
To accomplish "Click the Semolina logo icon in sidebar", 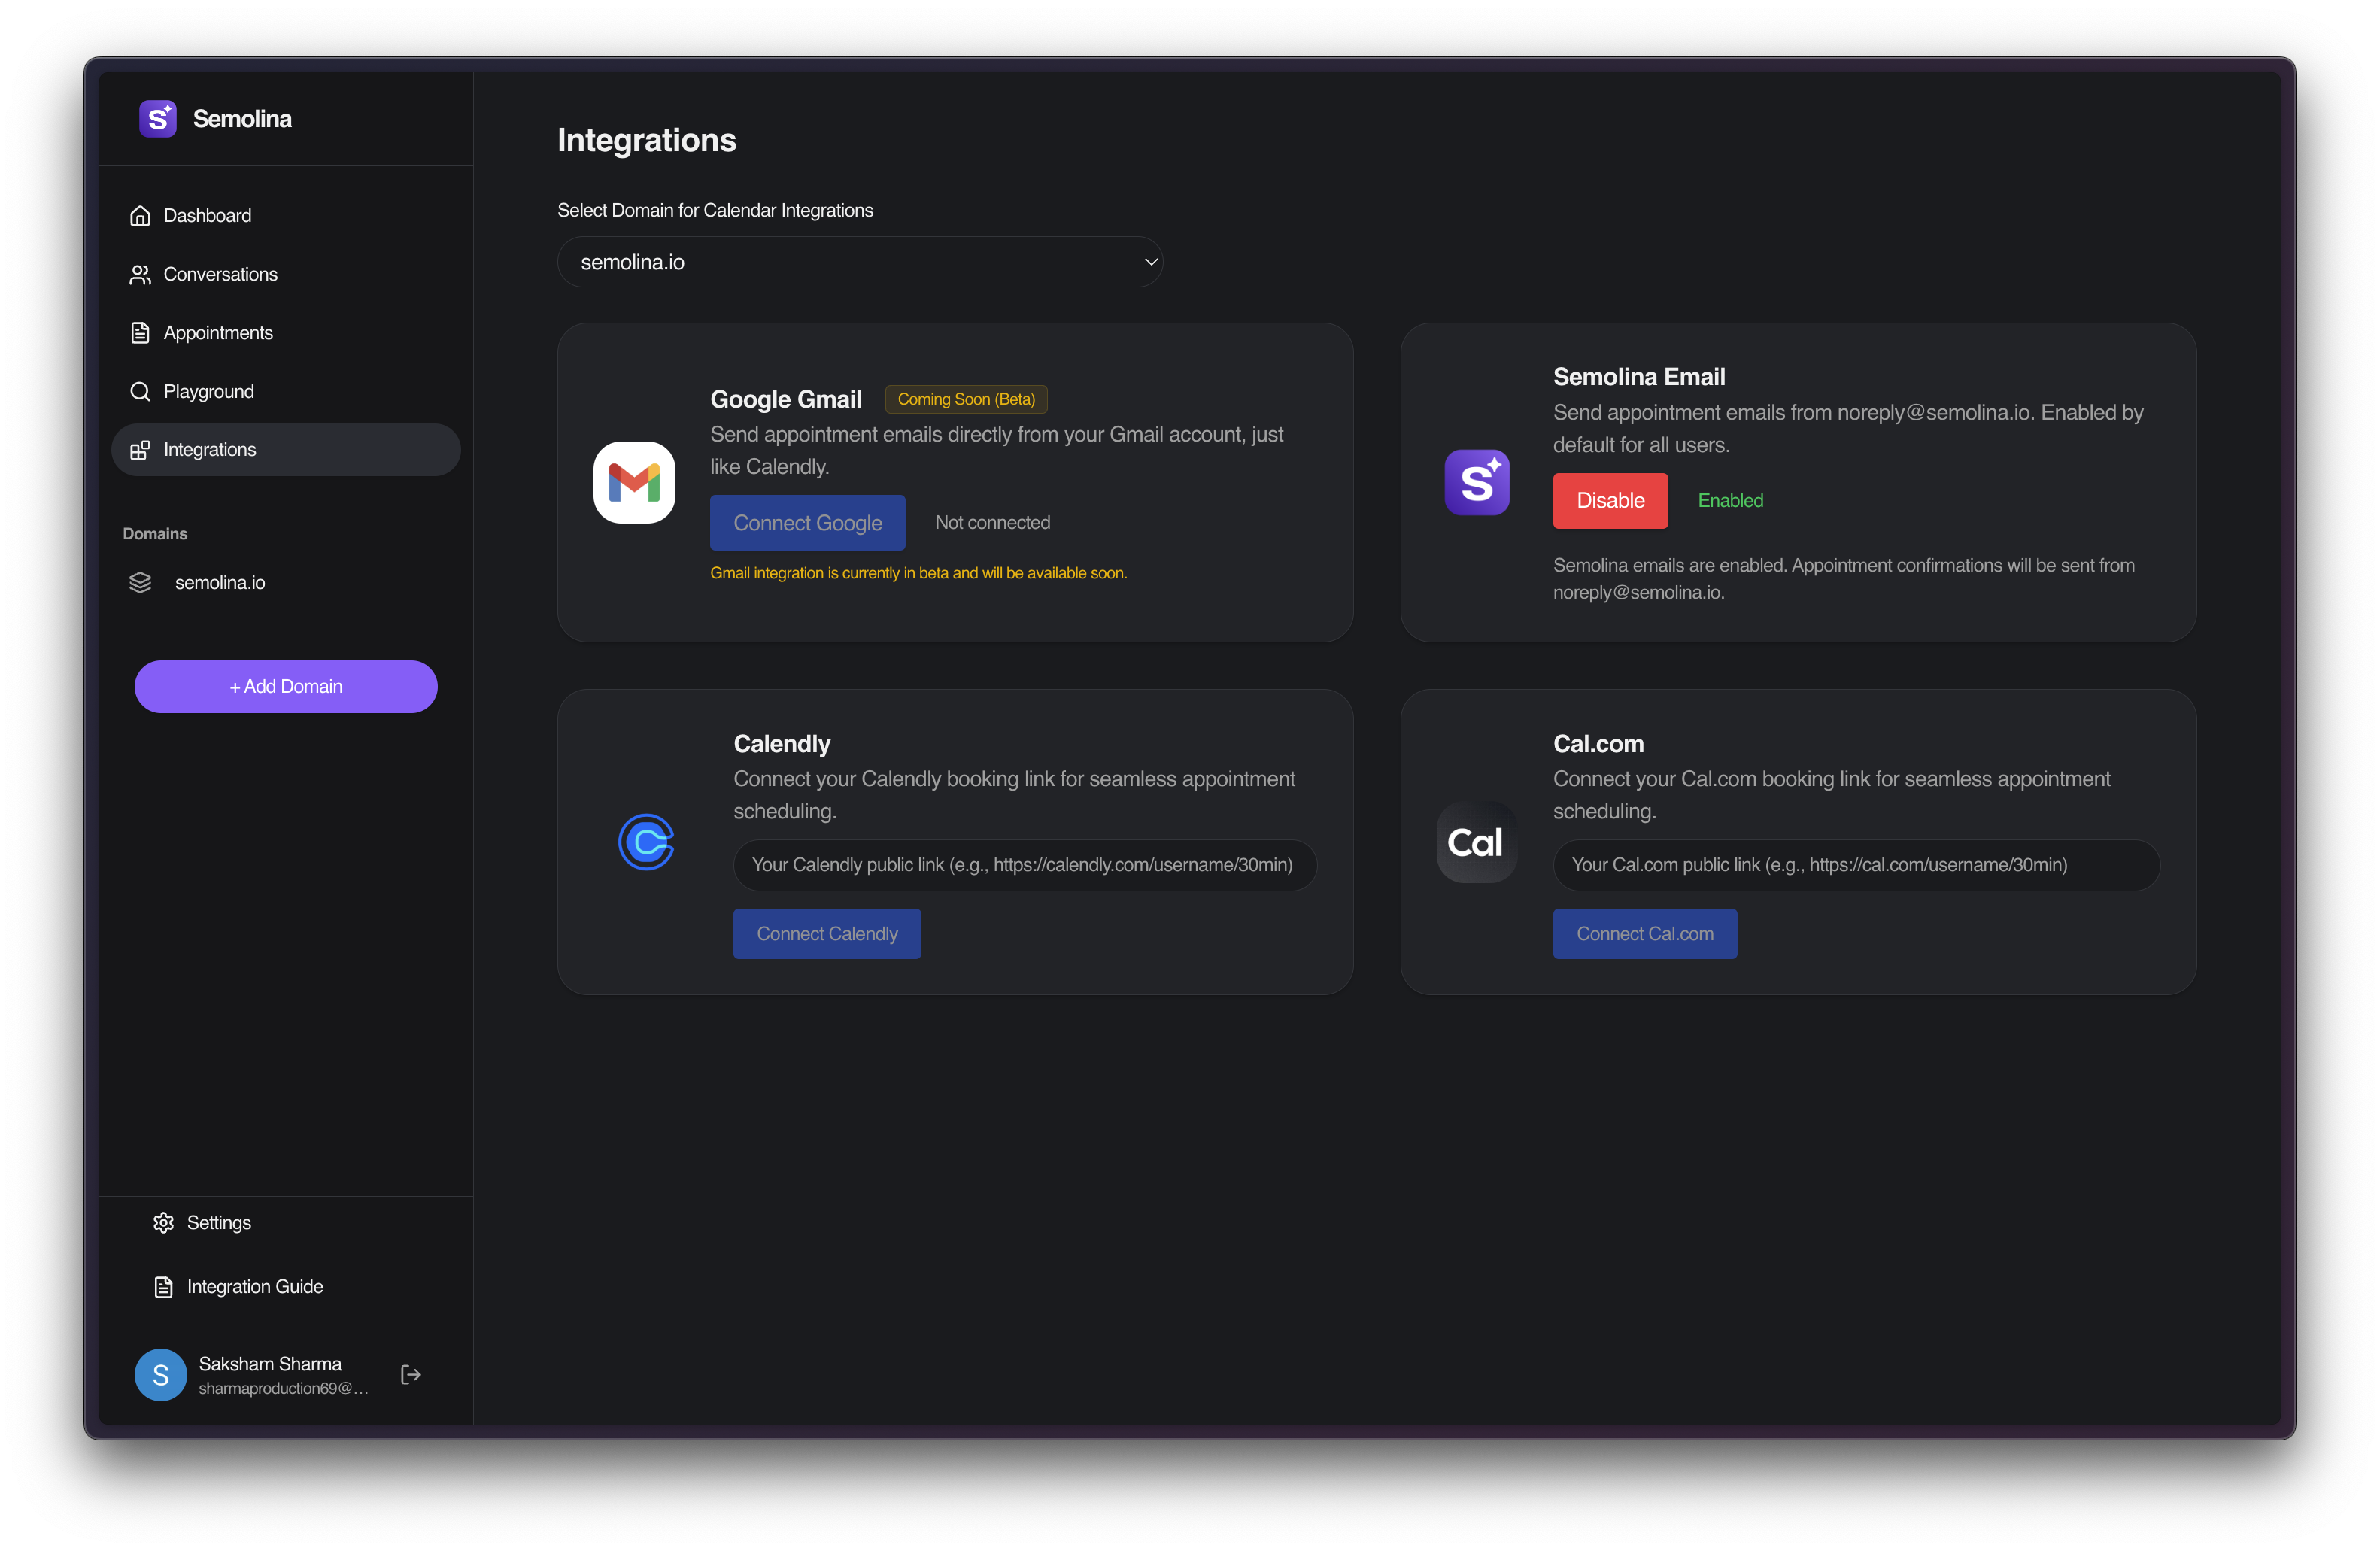I will tap(158, 119).
